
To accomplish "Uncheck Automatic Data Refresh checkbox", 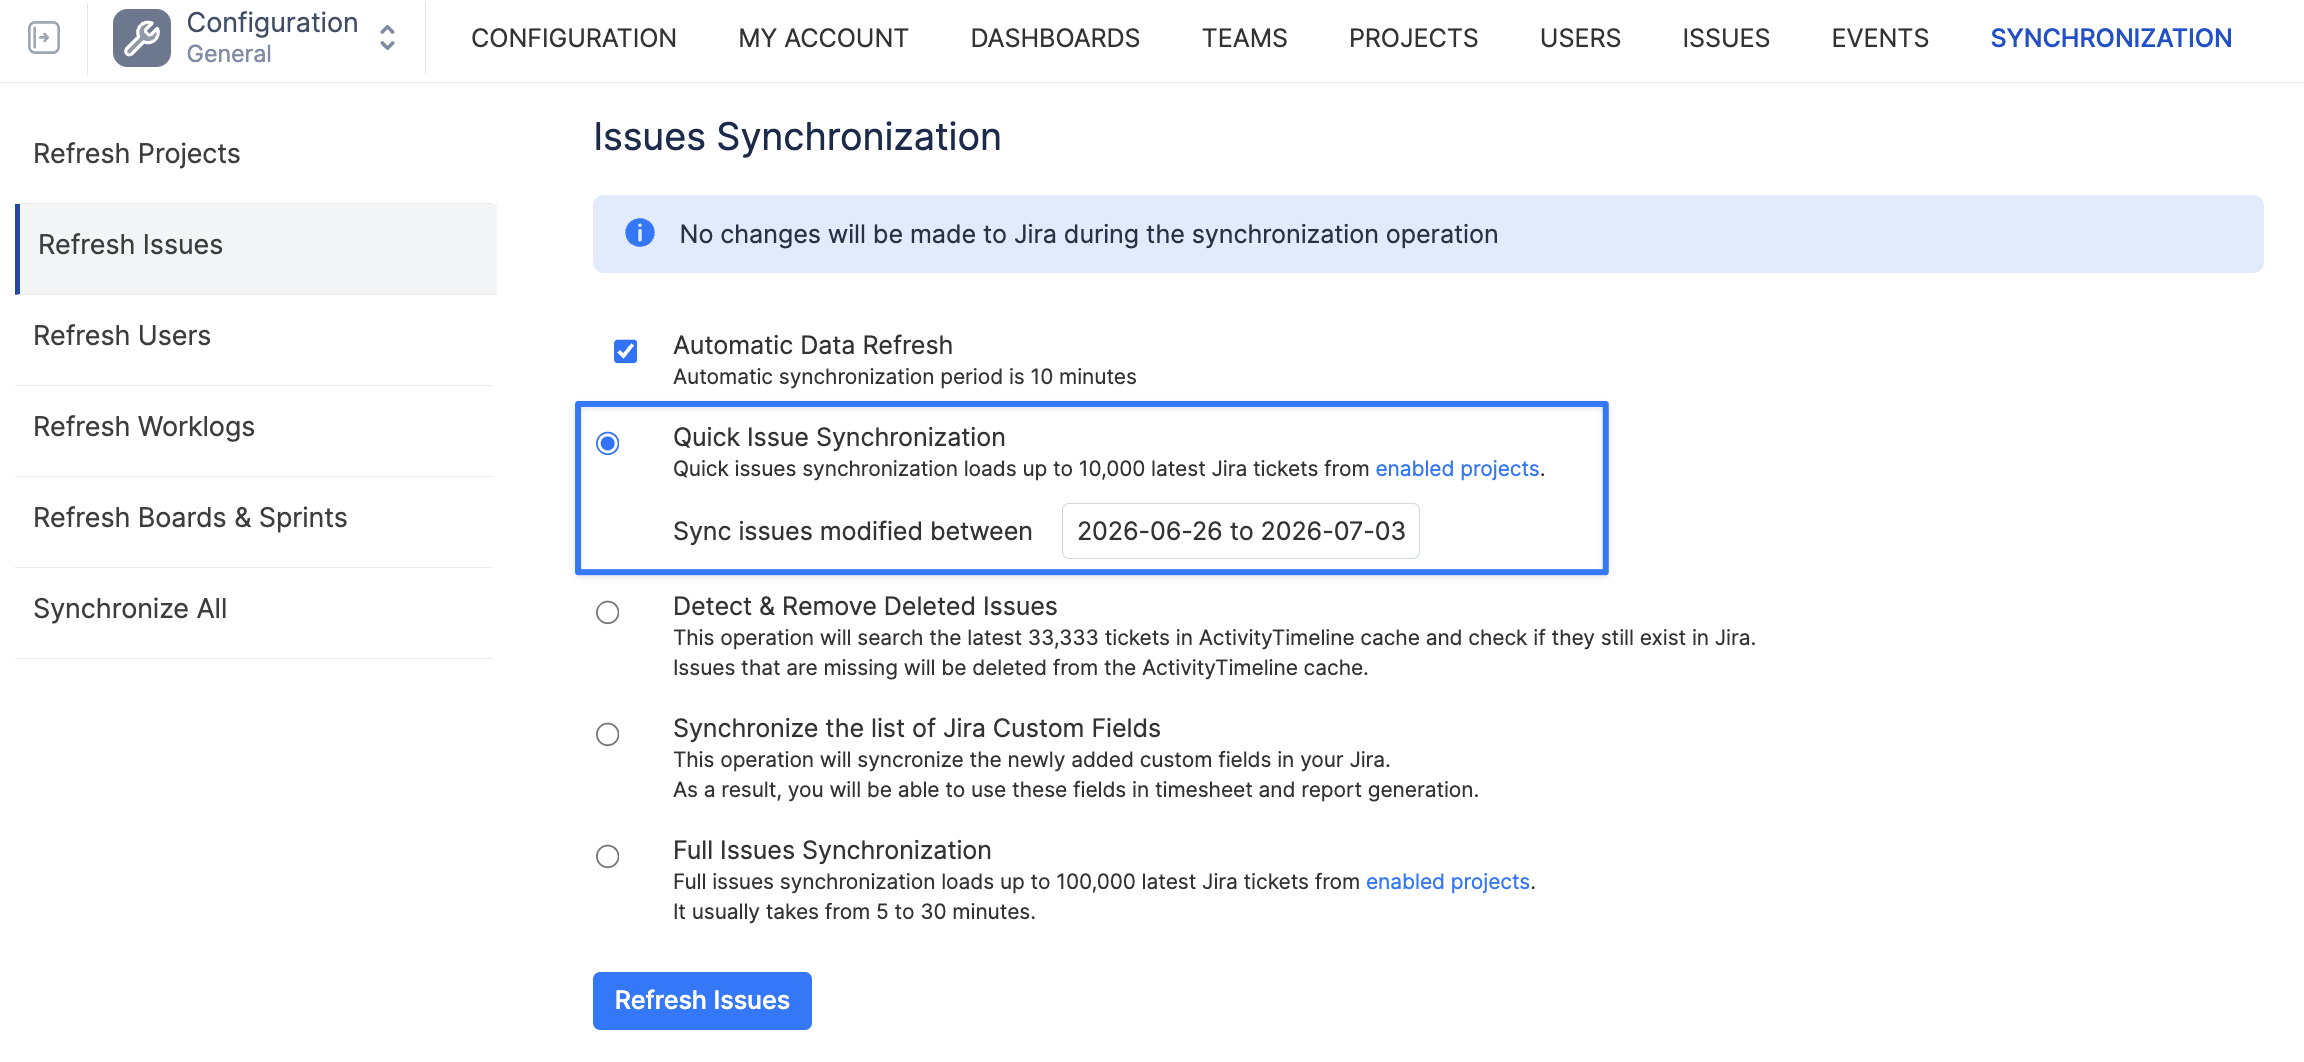I will [626, 351].
